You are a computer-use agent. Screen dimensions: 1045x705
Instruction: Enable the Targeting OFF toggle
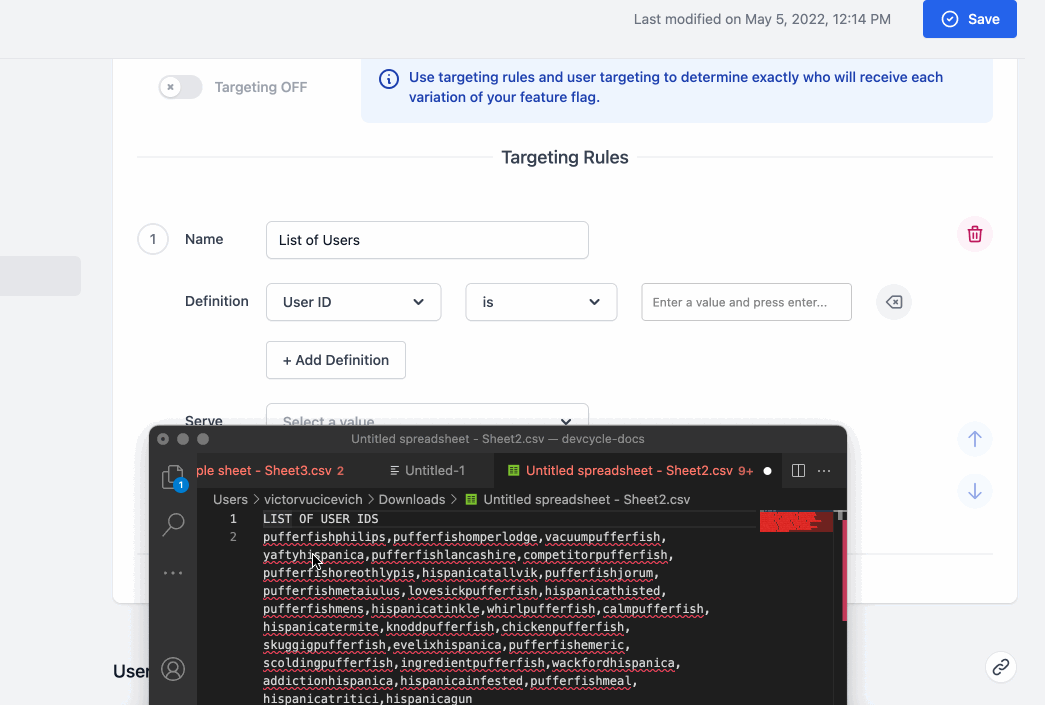[180, 87]
